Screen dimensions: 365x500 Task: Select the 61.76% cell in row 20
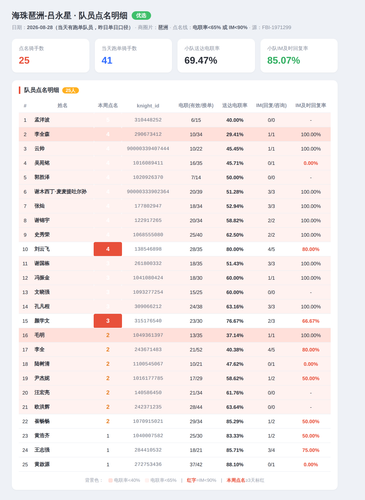(x=235, y=392)
